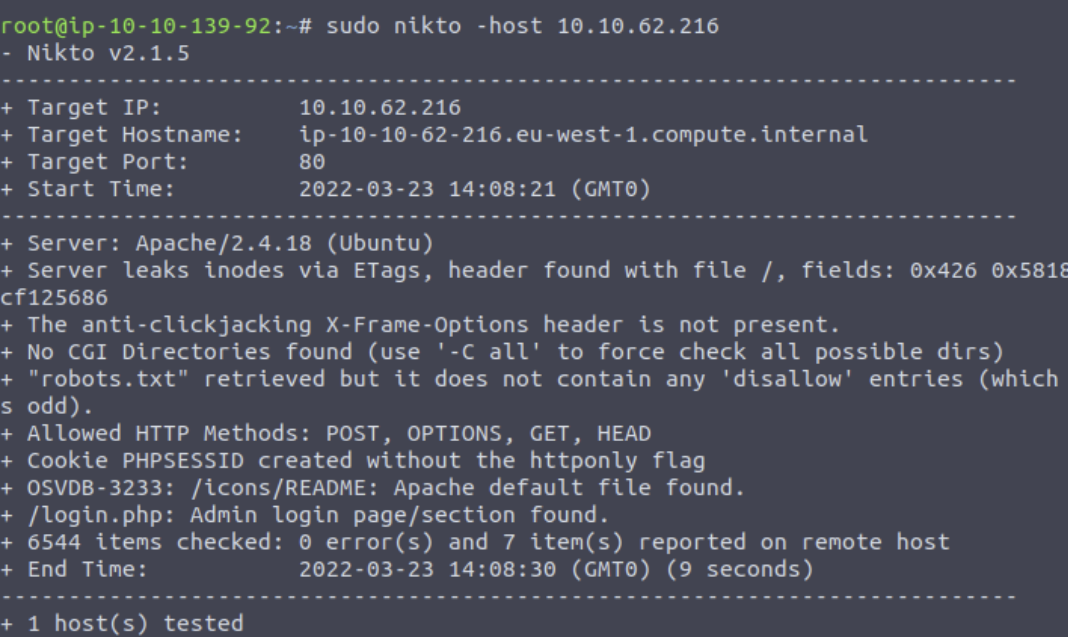Click the Target Port value 80
The image size is (1068, 638).
tap(312, 161)
